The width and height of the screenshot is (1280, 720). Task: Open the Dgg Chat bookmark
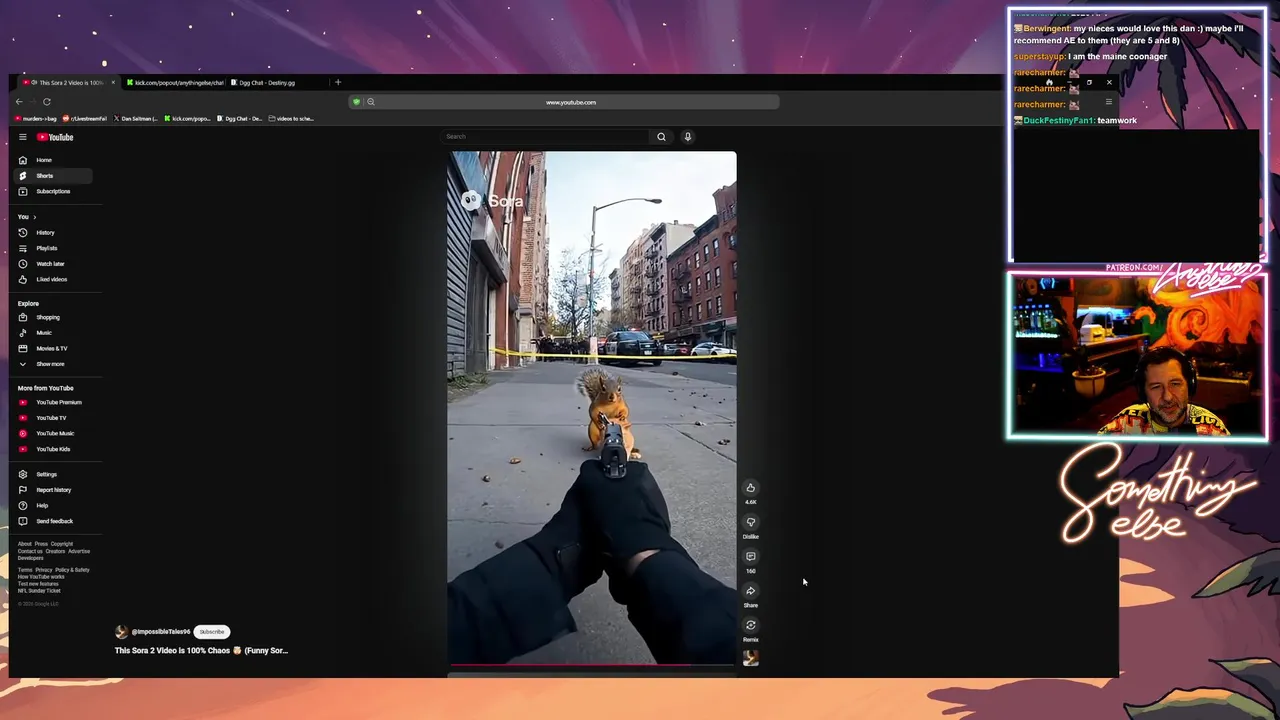pyautogui.click(x=240, y=119)
